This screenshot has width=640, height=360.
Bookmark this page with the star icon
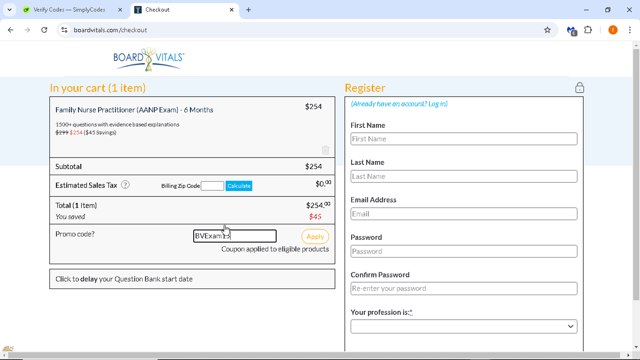click(x=547, y=30)
